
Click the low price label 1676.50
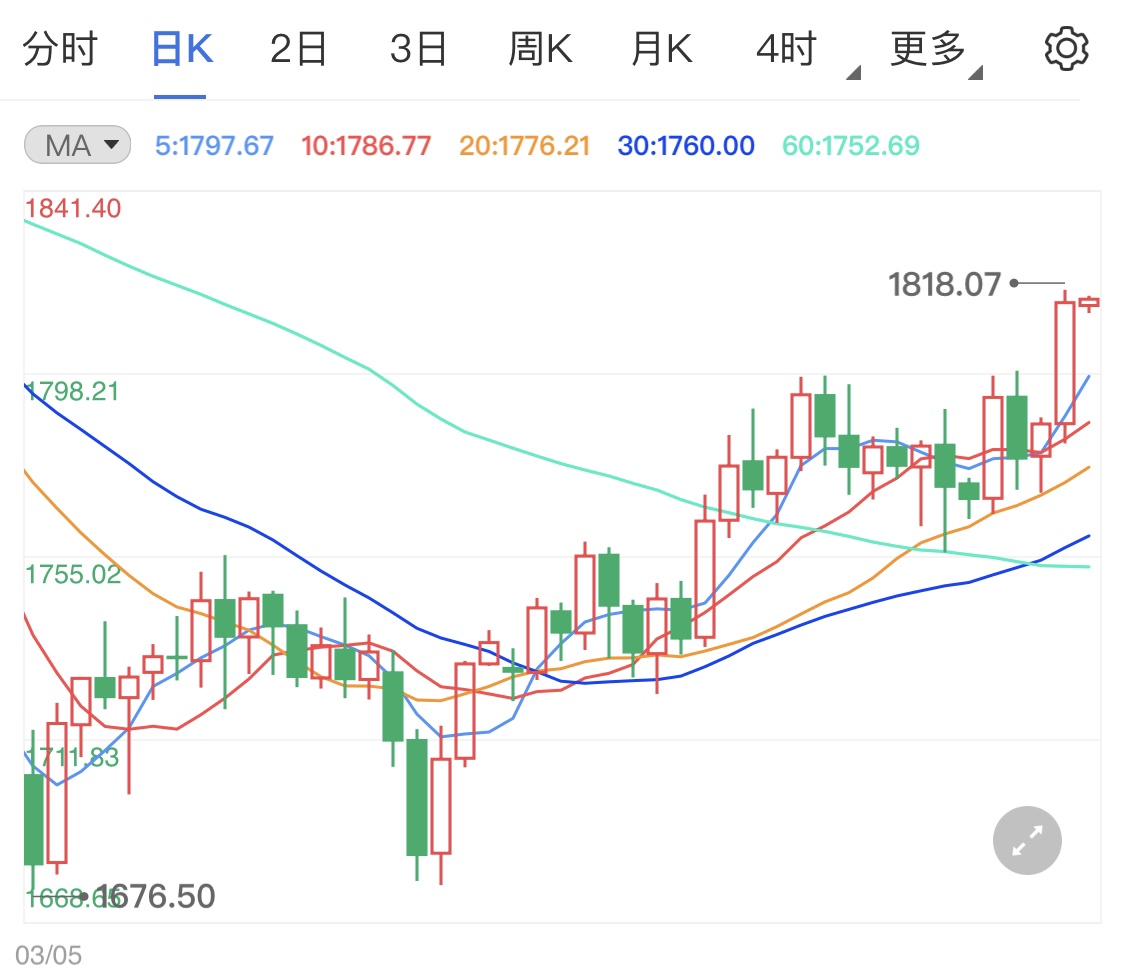pos(154,896)
